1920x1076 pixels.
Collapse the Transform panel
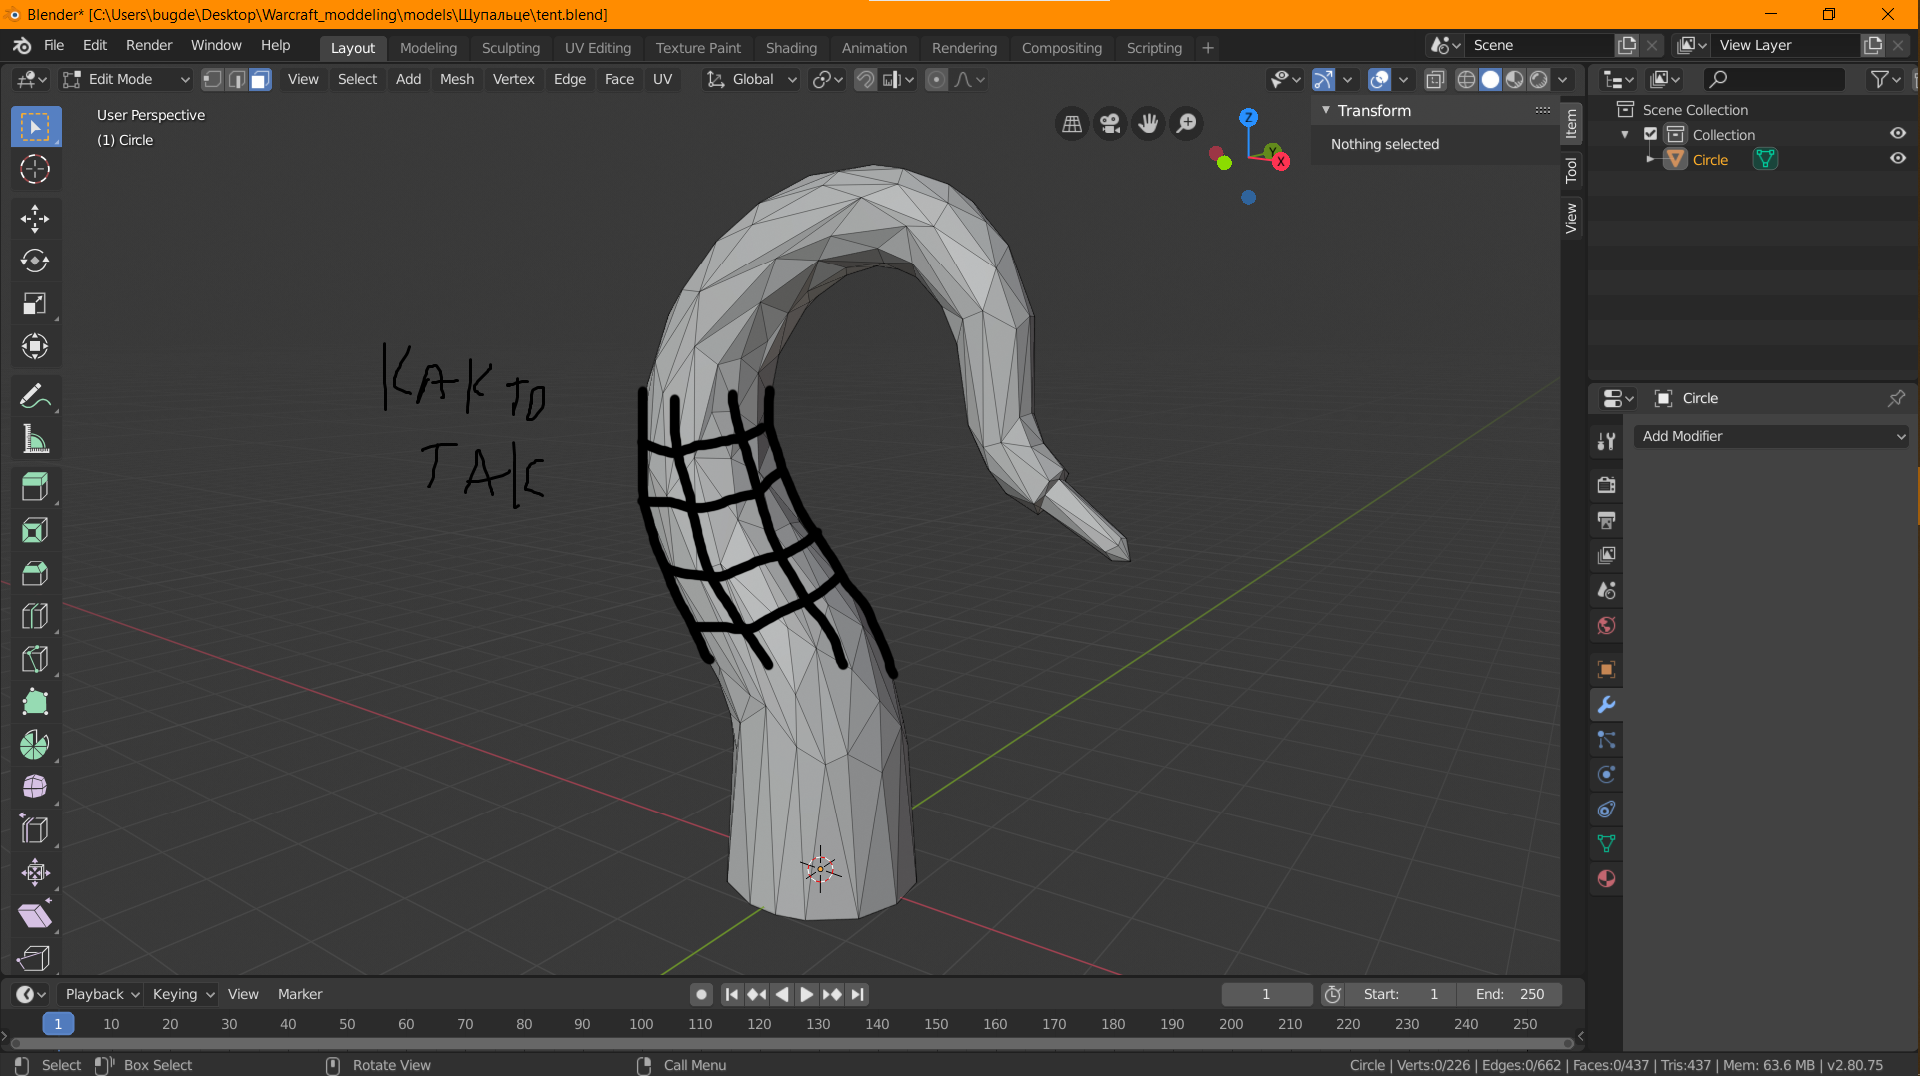pyautogui.click(x=1326, y=110)
